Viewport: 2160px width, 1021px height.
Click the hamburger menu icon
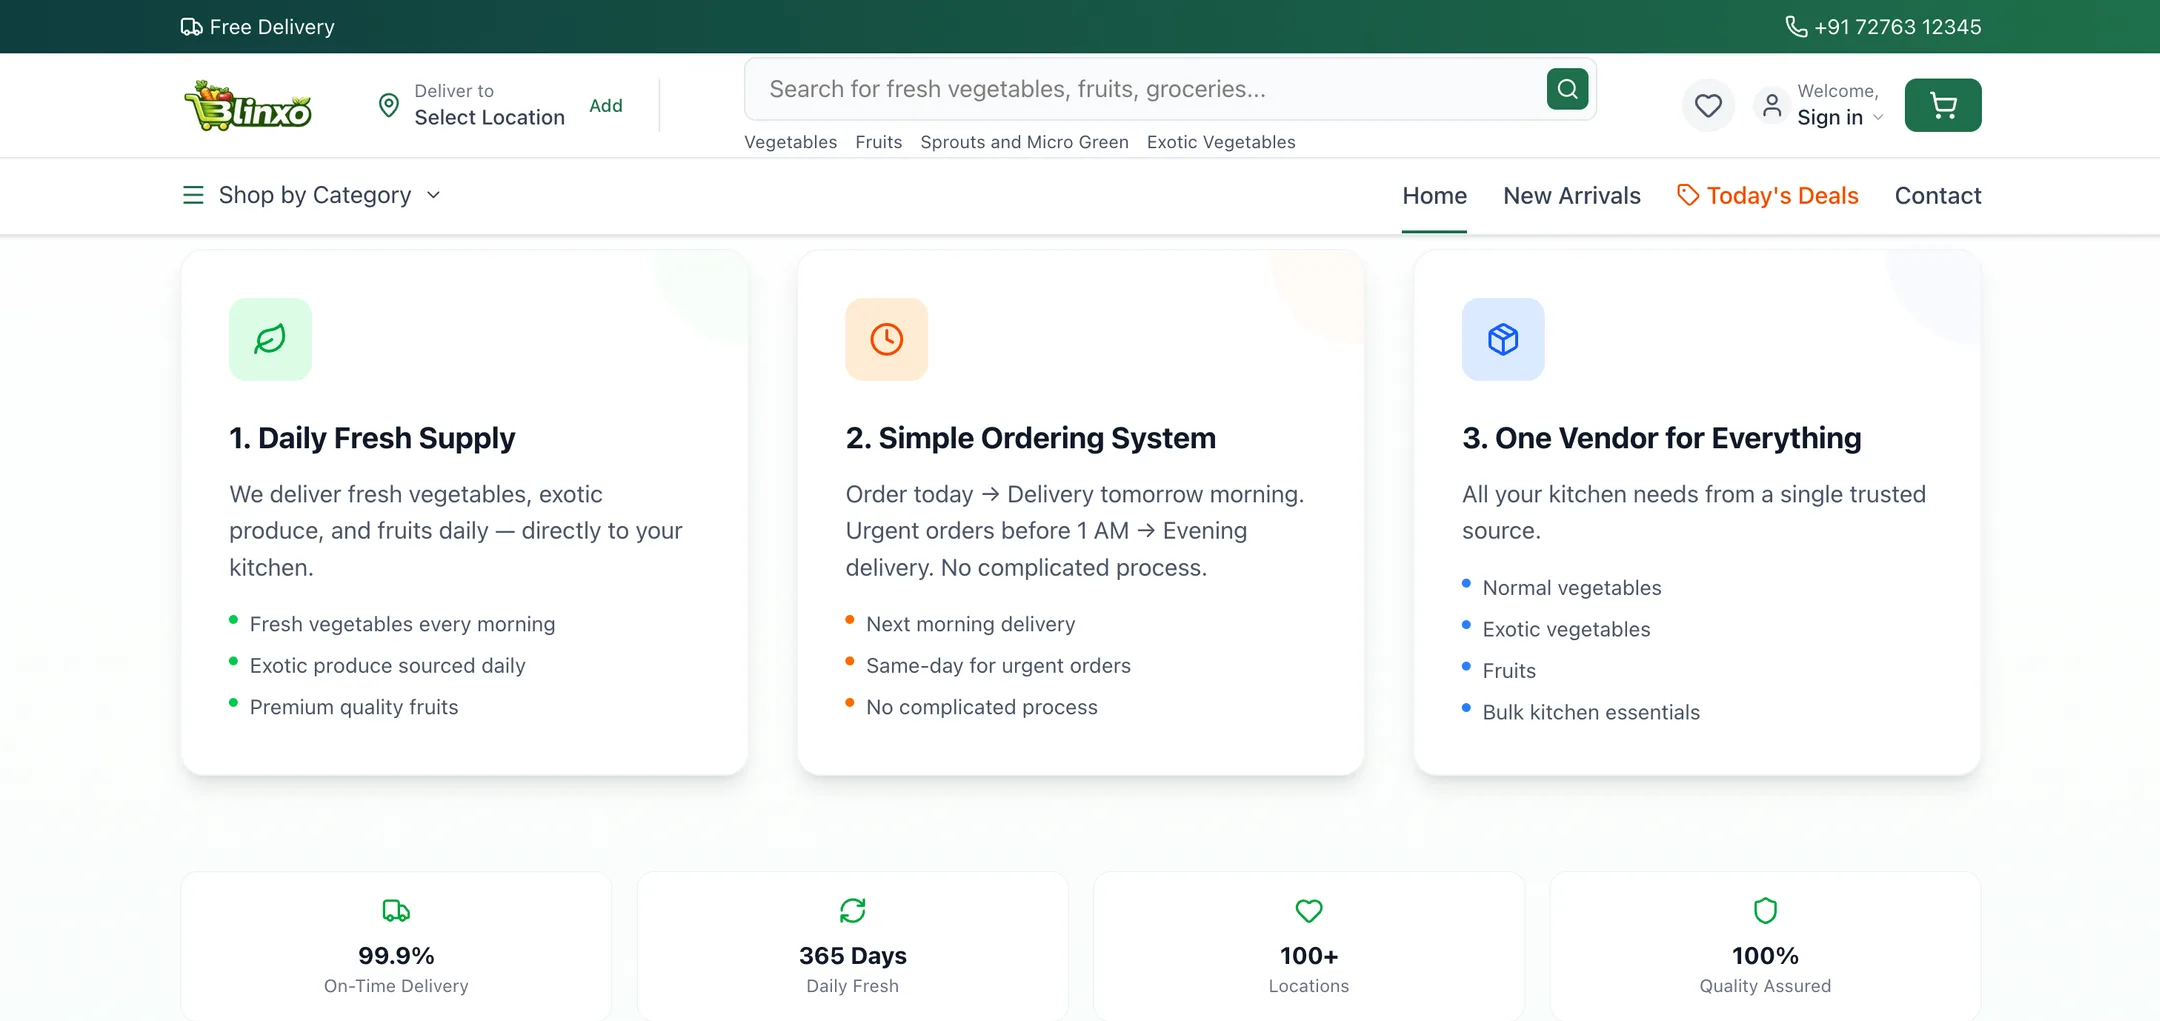pos(193,195)
